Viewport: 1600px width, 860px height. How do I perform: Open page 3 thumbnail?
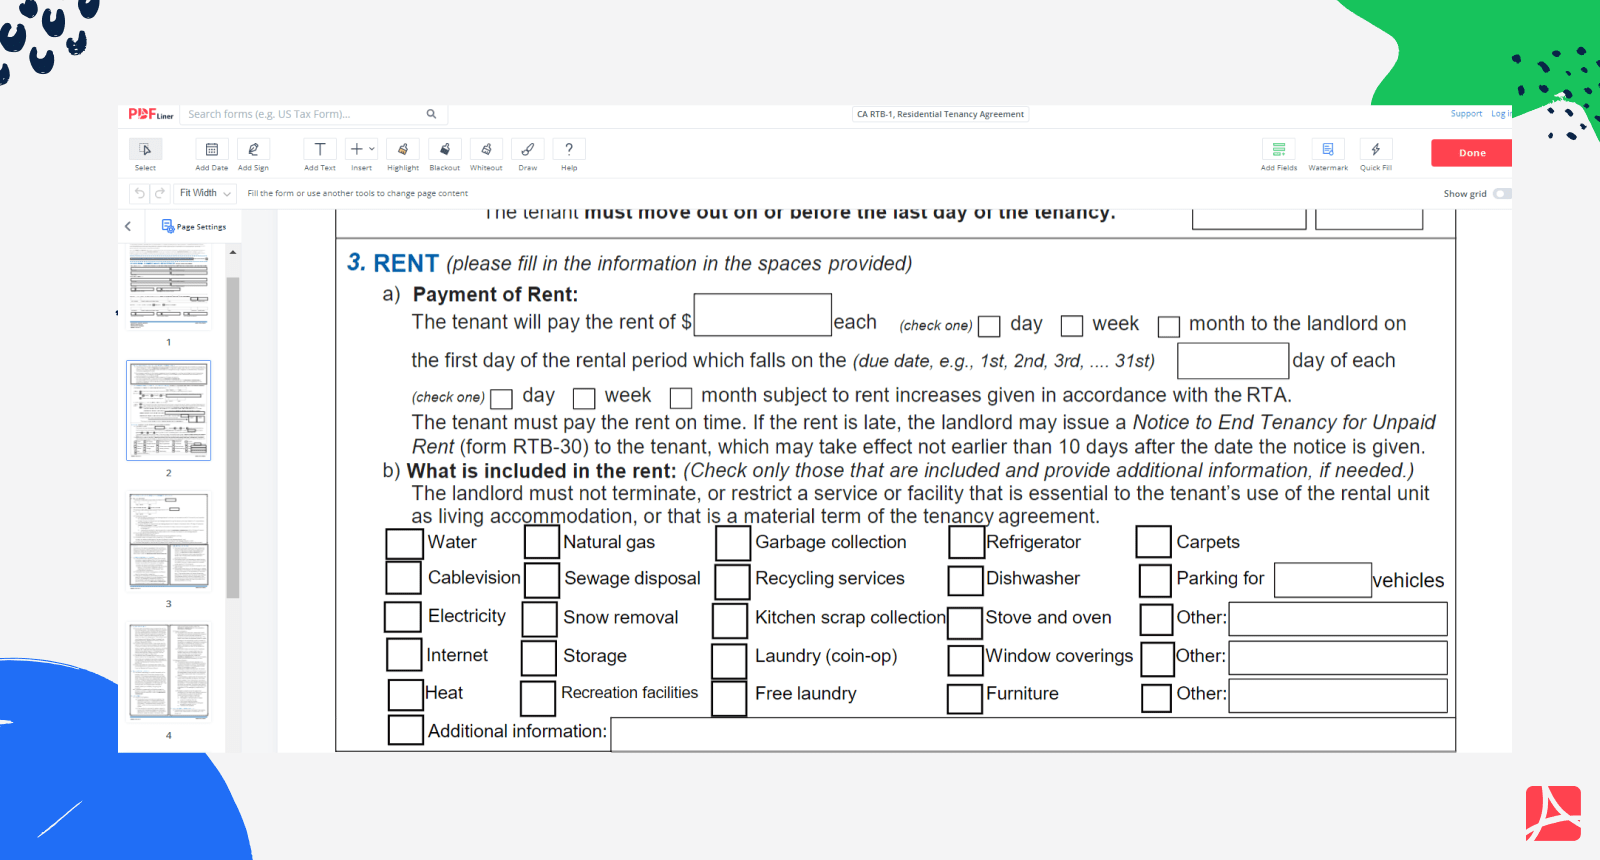click(x=168, y=541)
